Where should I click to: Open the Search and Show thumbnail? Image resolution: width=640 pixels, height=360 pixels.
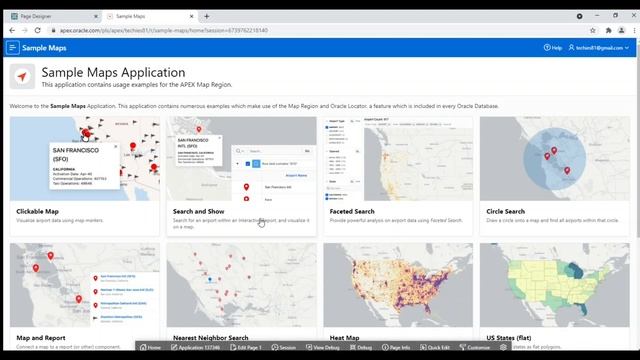(241, 158)
